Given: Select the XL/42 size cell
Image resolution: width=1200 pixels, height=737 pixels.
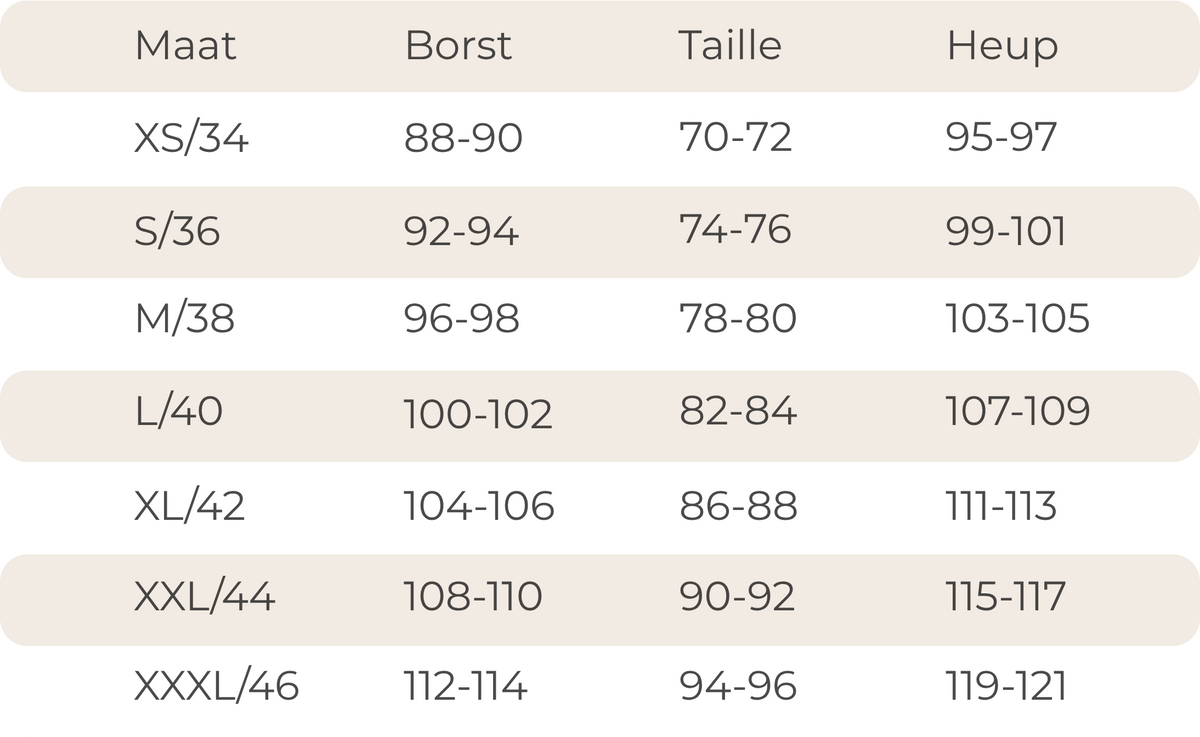Looking at the screenshot, I should tap(189, 506).
